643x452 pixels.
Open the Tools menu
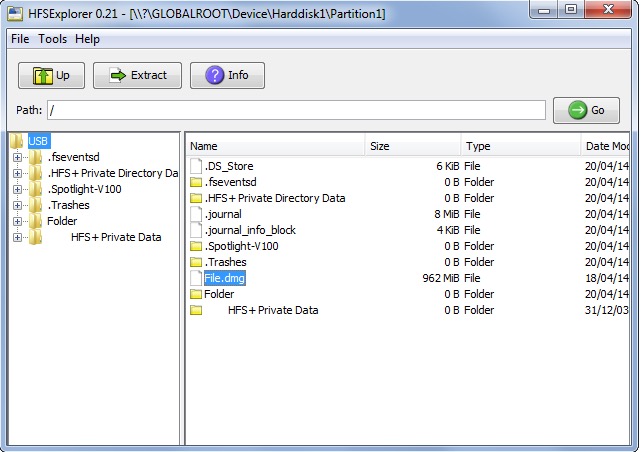52,39
